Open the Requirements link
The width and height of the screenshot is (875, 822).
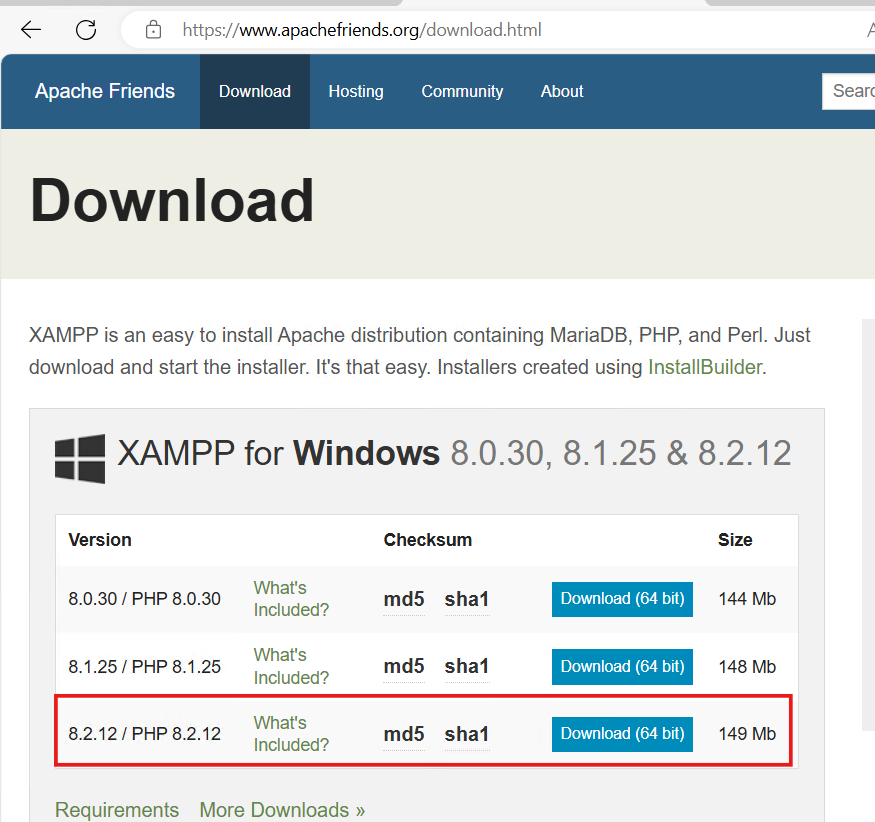117,810
